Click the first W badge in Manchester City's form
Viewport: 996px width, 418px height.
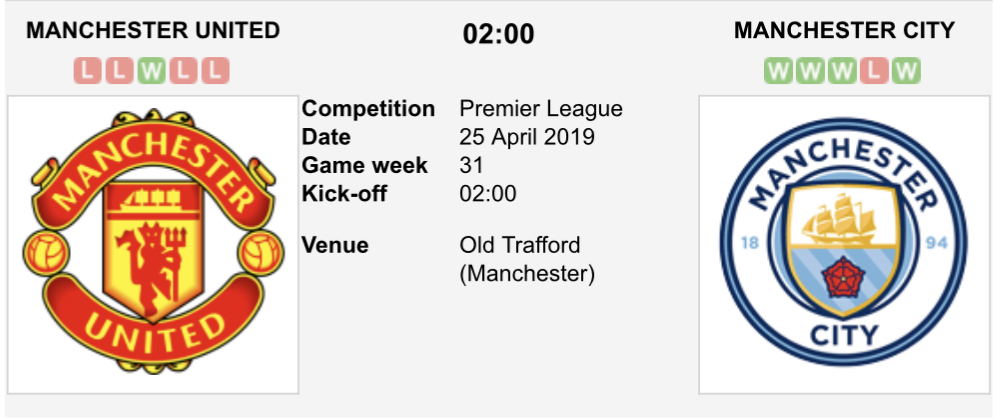click(779, 71)
